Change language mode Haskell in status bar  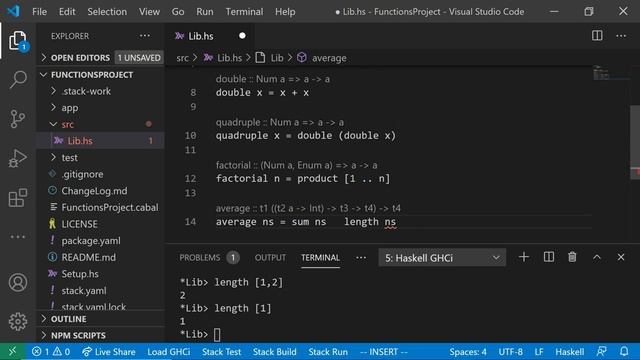click(x=569, y=351)
